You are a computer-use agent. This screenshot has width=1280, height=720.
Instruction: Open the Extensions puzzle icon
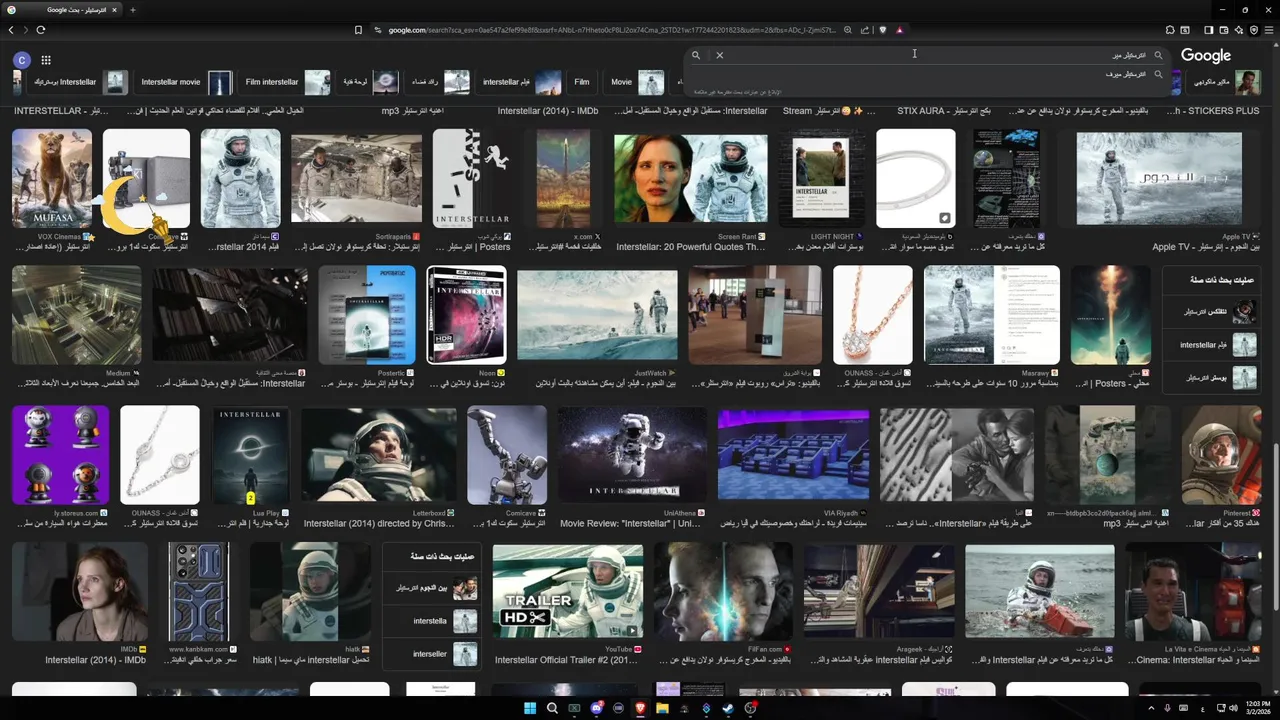click(1170, 30)
